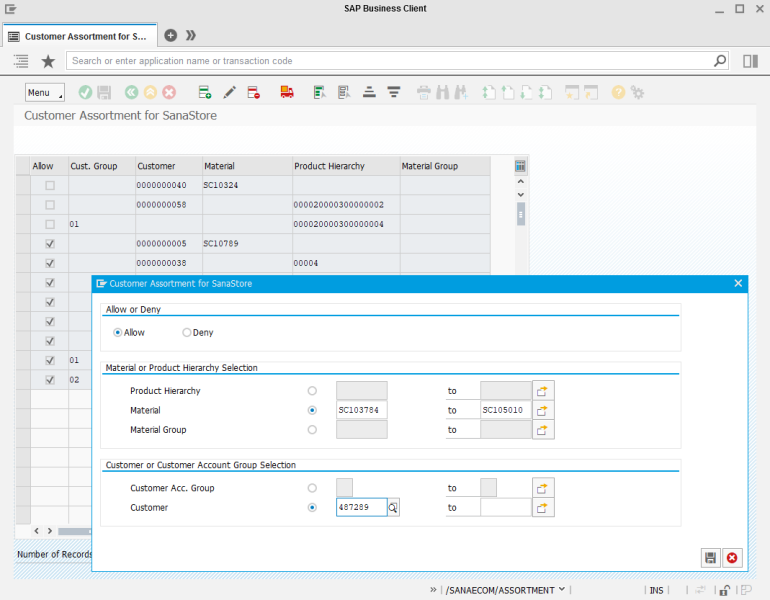Select Product Hierarchy radio button
Screen dimensions: 770x600
(x=312, y=391)
